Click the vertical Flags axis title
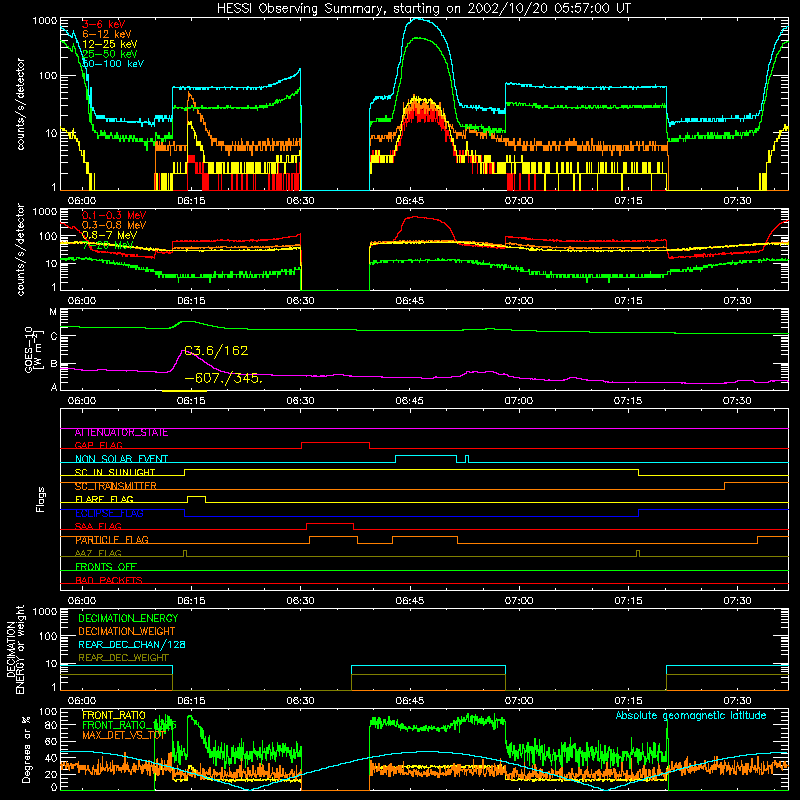This screenshot has width=800, height=800. click(x=41, y=499)
